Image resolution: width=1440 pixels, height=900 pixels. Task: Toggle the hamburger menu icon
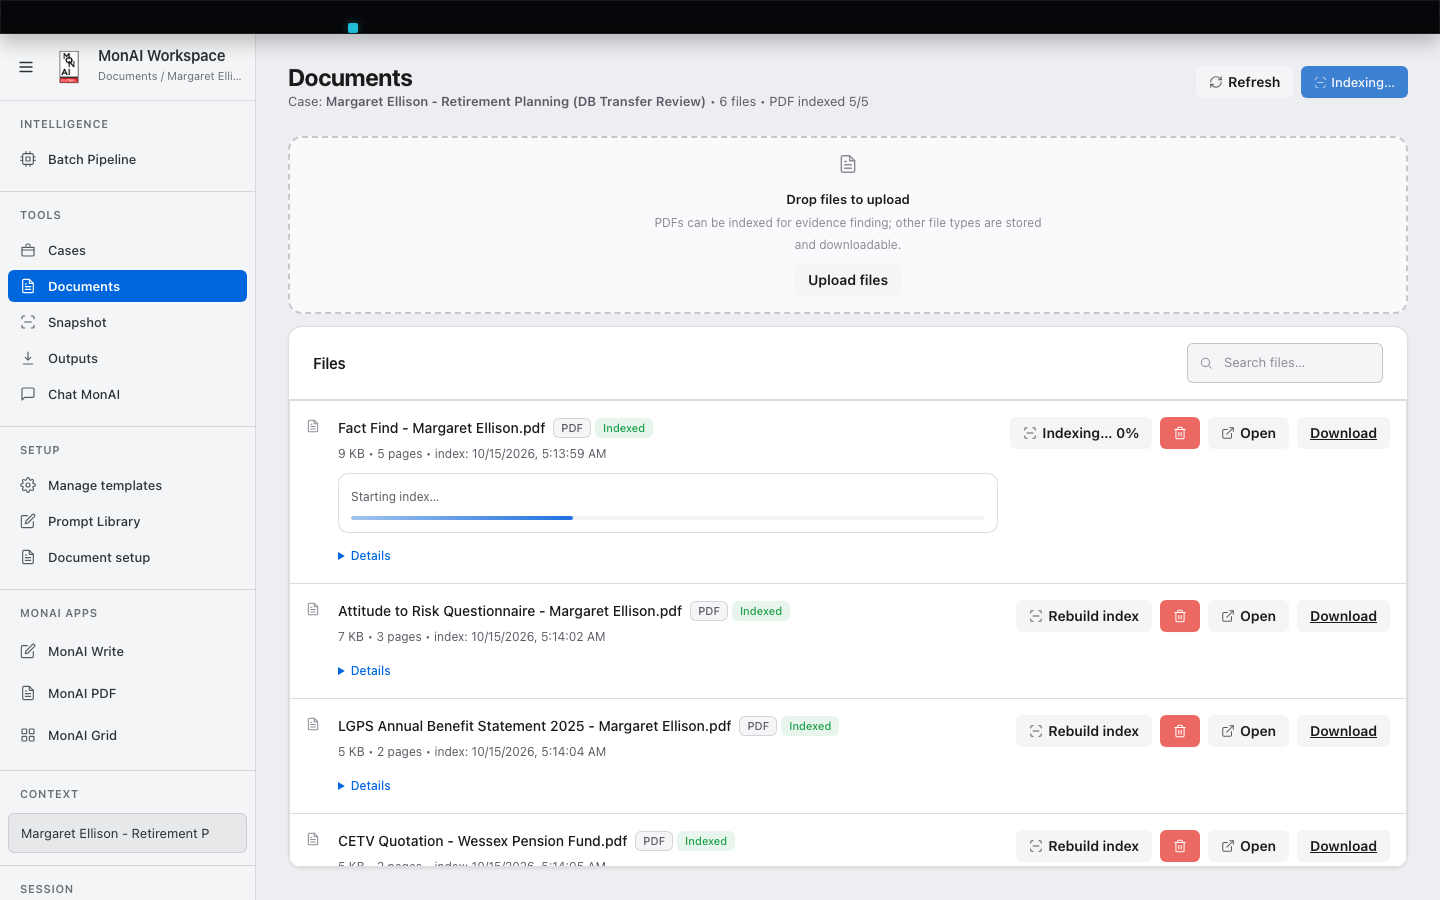coord(26,67)
